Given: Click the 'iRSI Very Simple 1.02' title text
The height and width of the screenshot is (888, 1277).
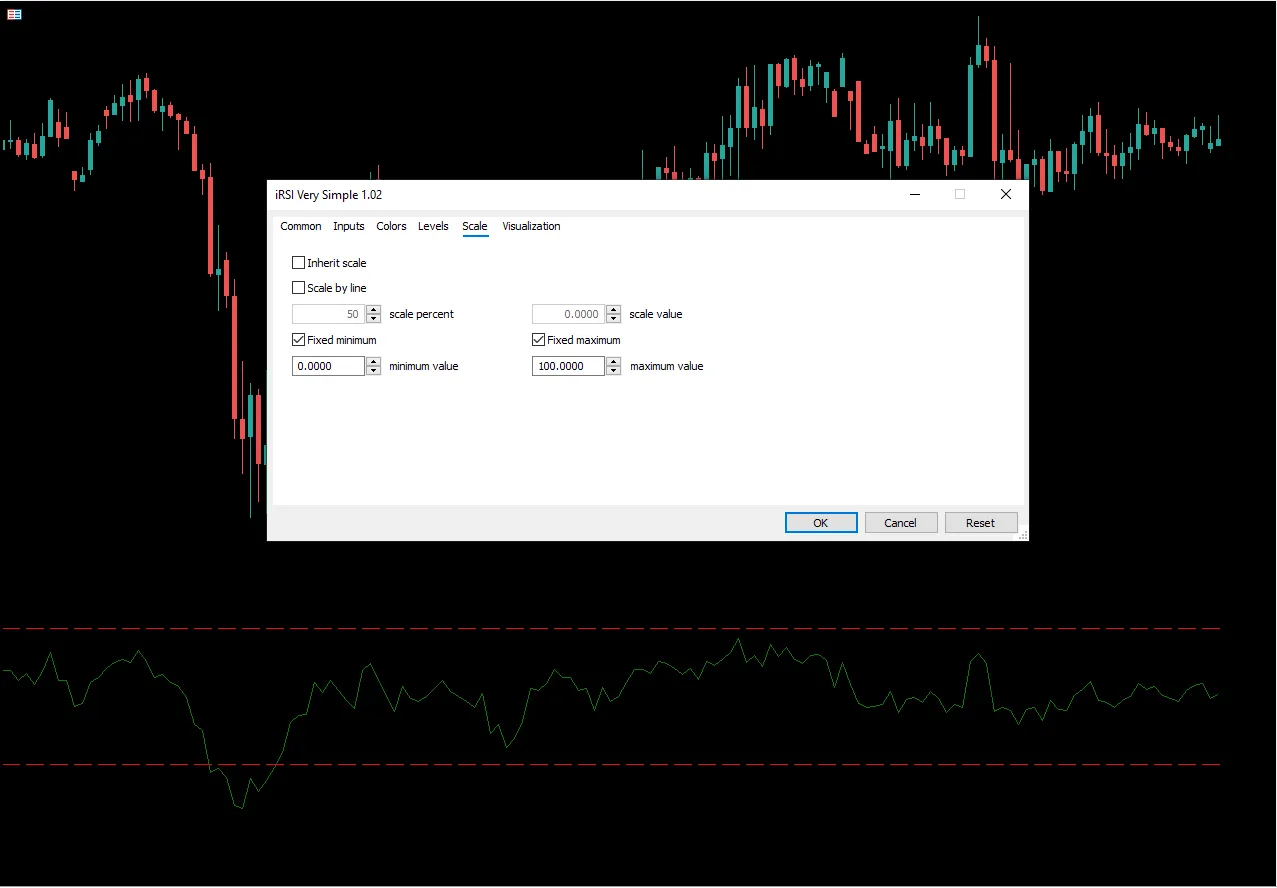Looking at the screenshot, I should pos(328,195).
